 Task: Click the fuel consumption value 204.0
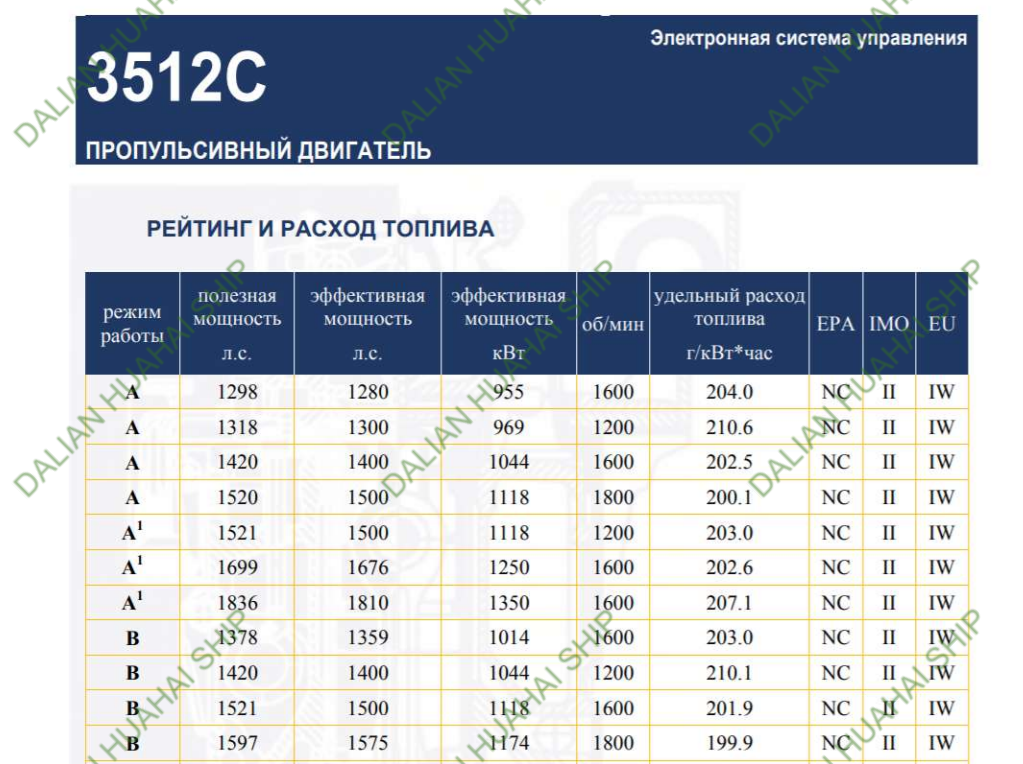[x=729, y=392]
